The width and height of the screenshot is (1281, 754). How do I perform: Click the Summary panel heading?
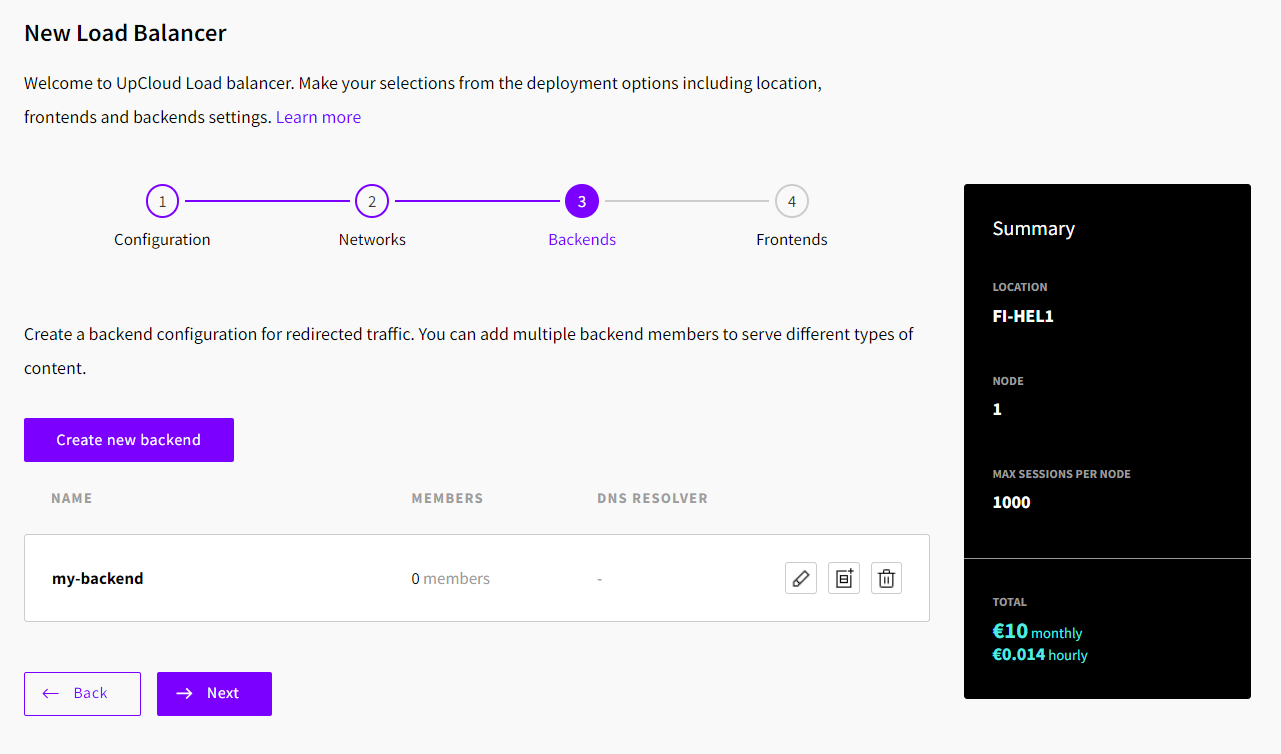pos(1033,228)
